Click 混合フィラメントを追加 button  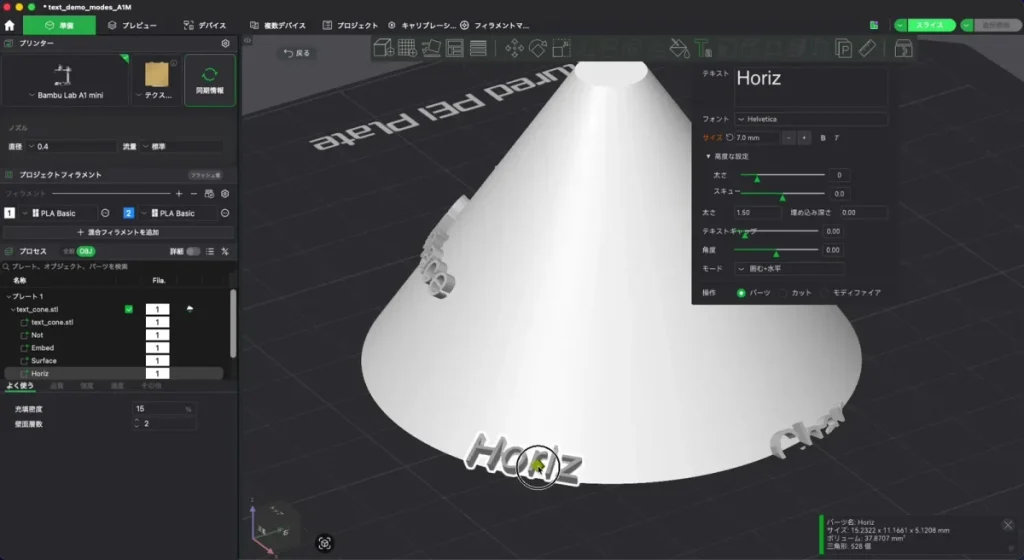coord(118,232)
